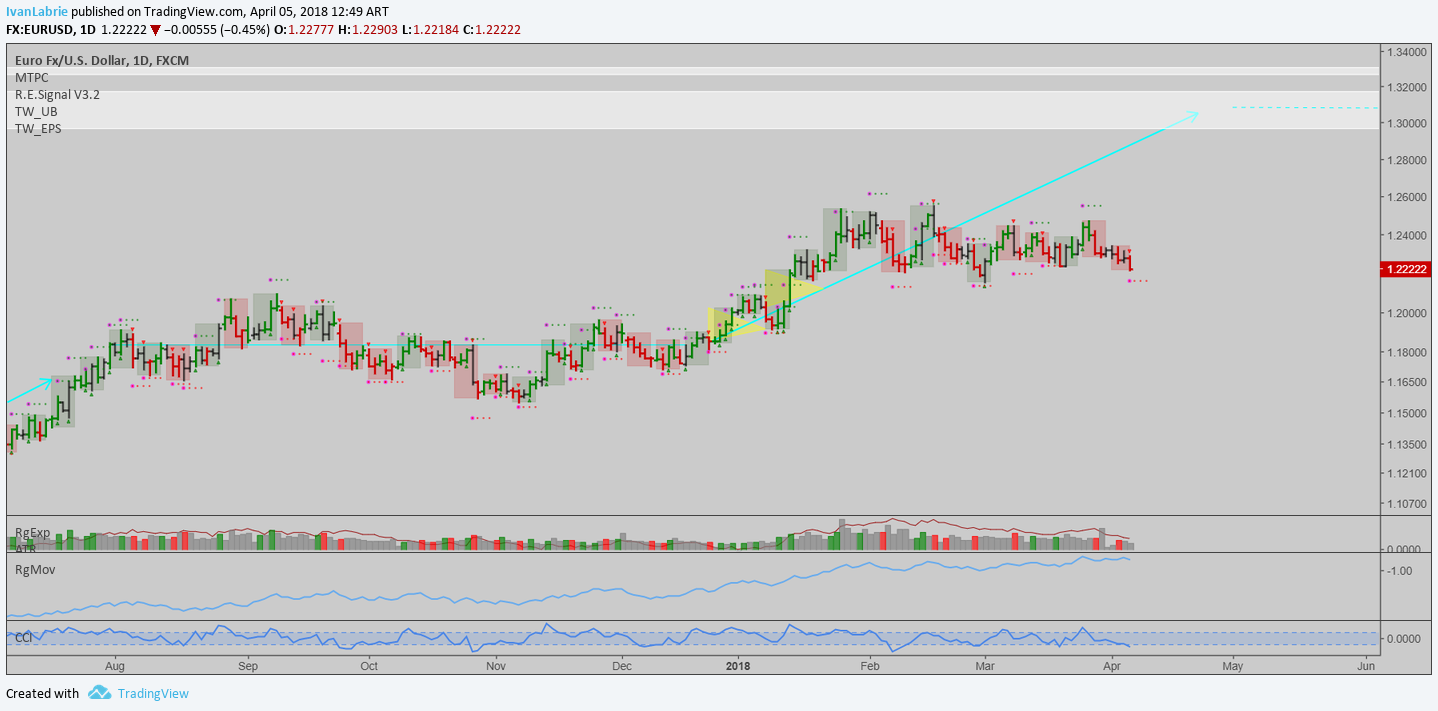Click the 1.13500 price axis label
Viewport: 1438px width, 711px height.
click(x=1406, y=444)
